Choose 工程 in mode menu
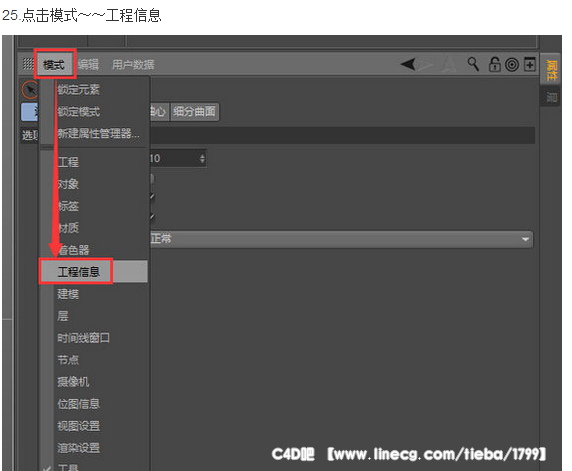The height and width of the screenshot is (471, 572). 68,162
